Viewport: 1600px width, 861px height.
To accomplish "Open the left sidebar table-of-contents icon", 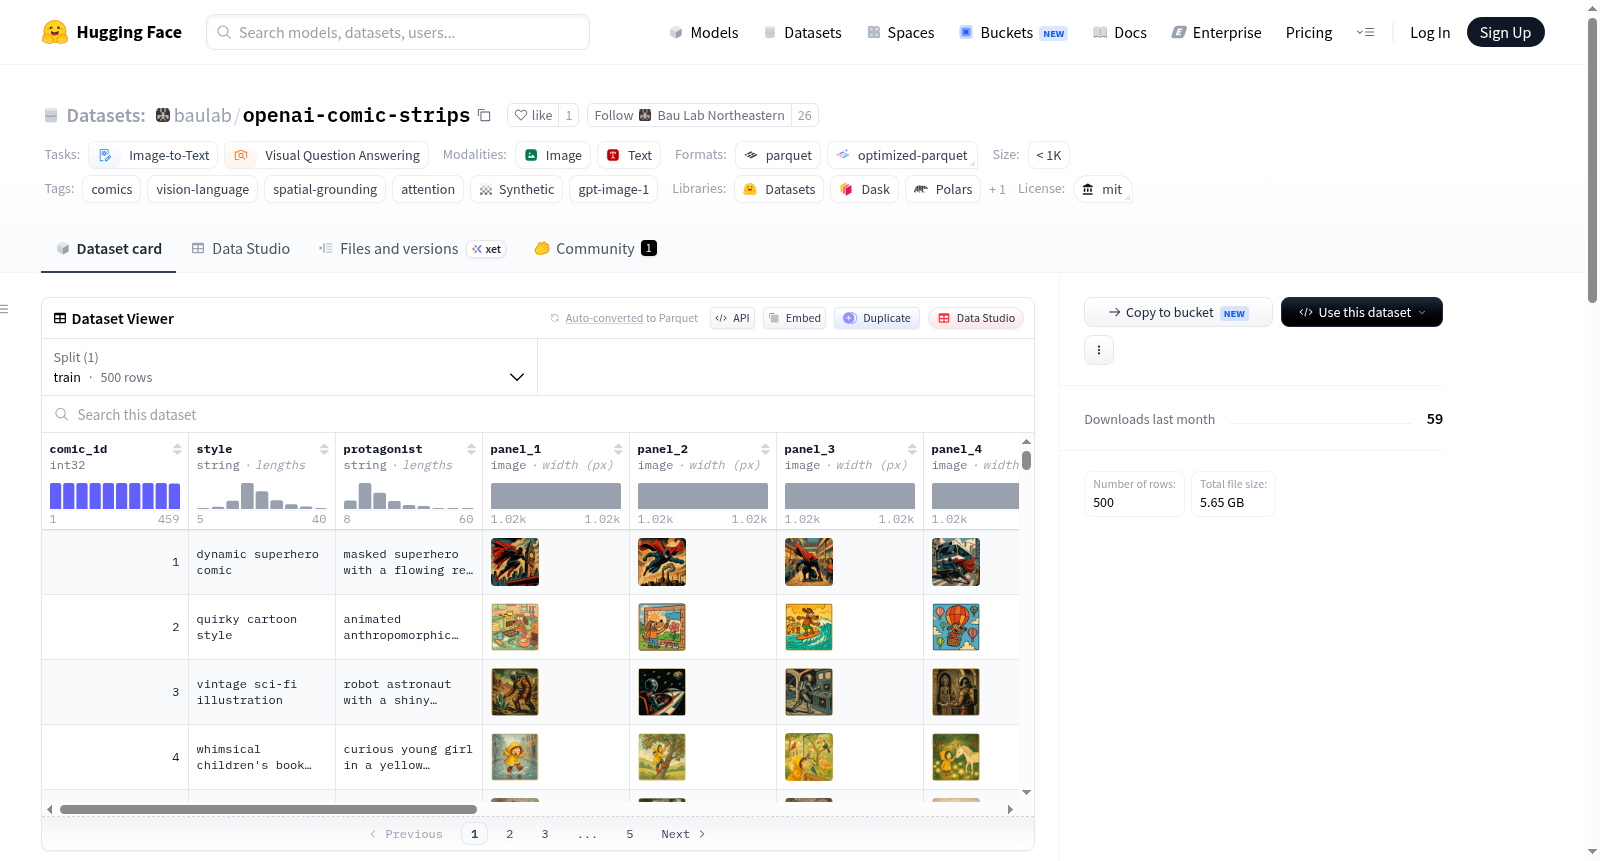I will pyautogui.click(x=5, y=309).
